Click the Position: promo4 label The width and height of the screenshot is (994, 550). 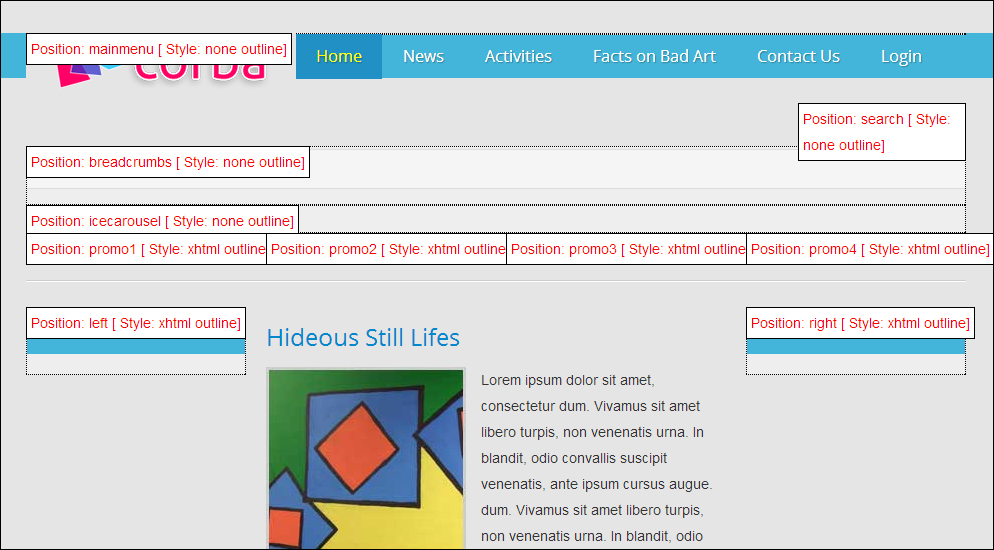pyautogui.click(x=869, y=249)
